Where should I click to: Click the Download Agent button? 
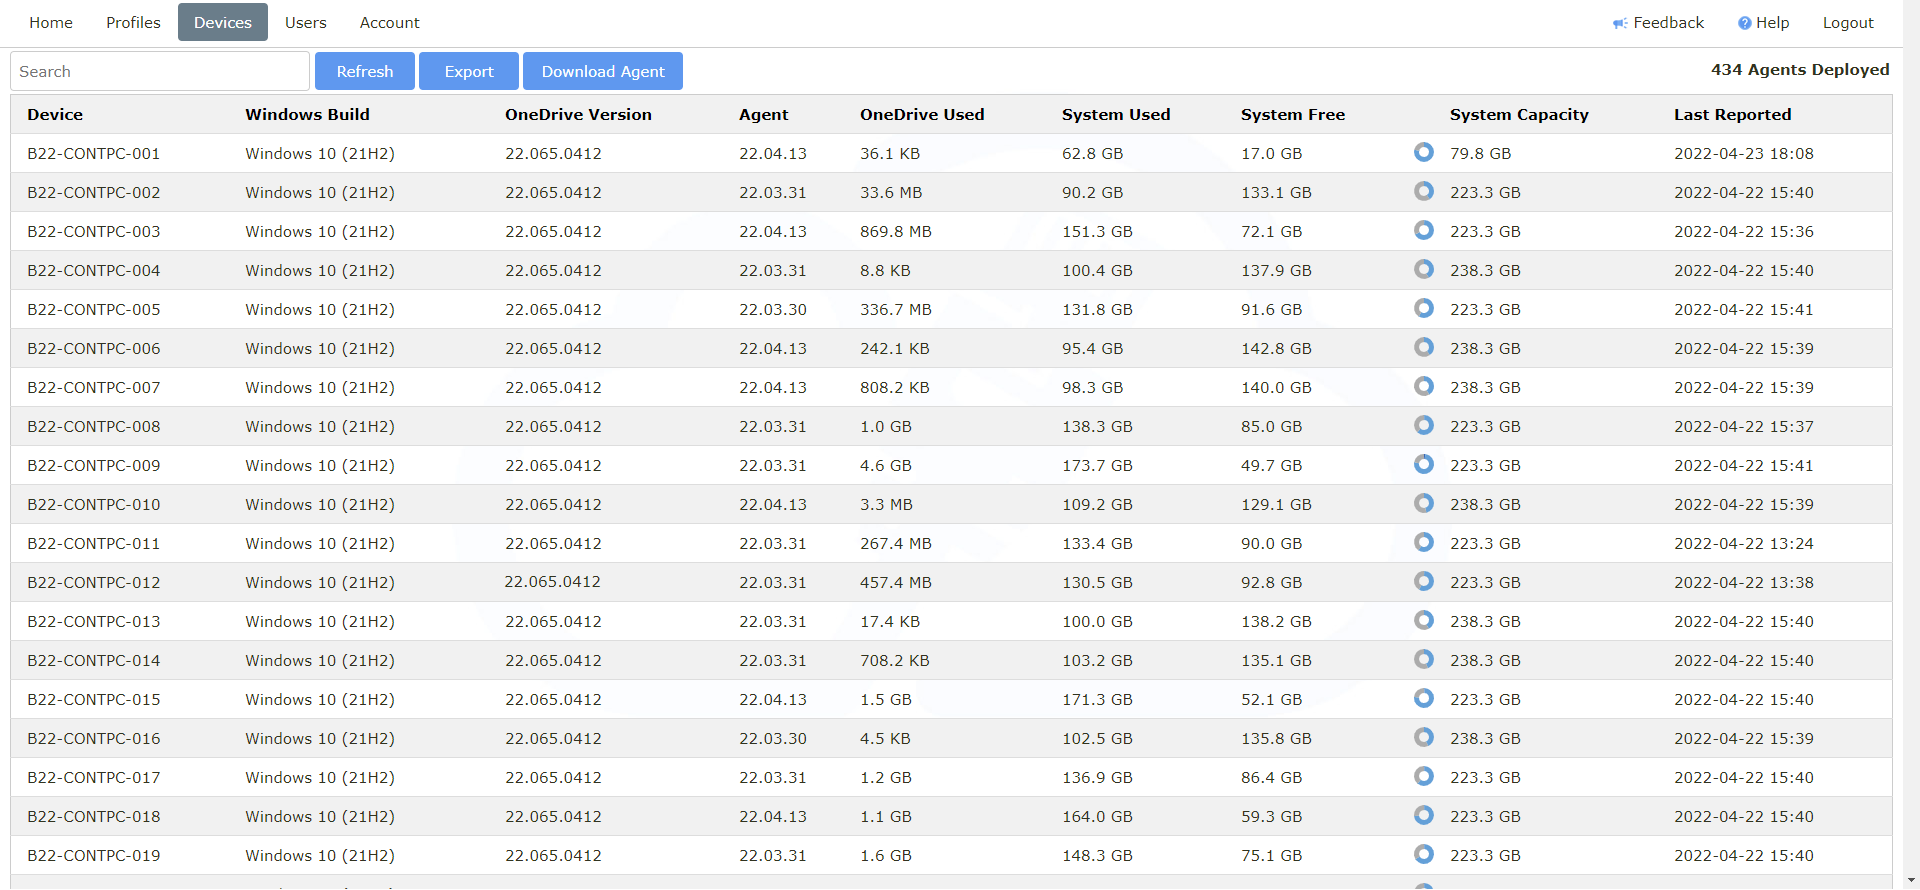(x=603, y=71)
